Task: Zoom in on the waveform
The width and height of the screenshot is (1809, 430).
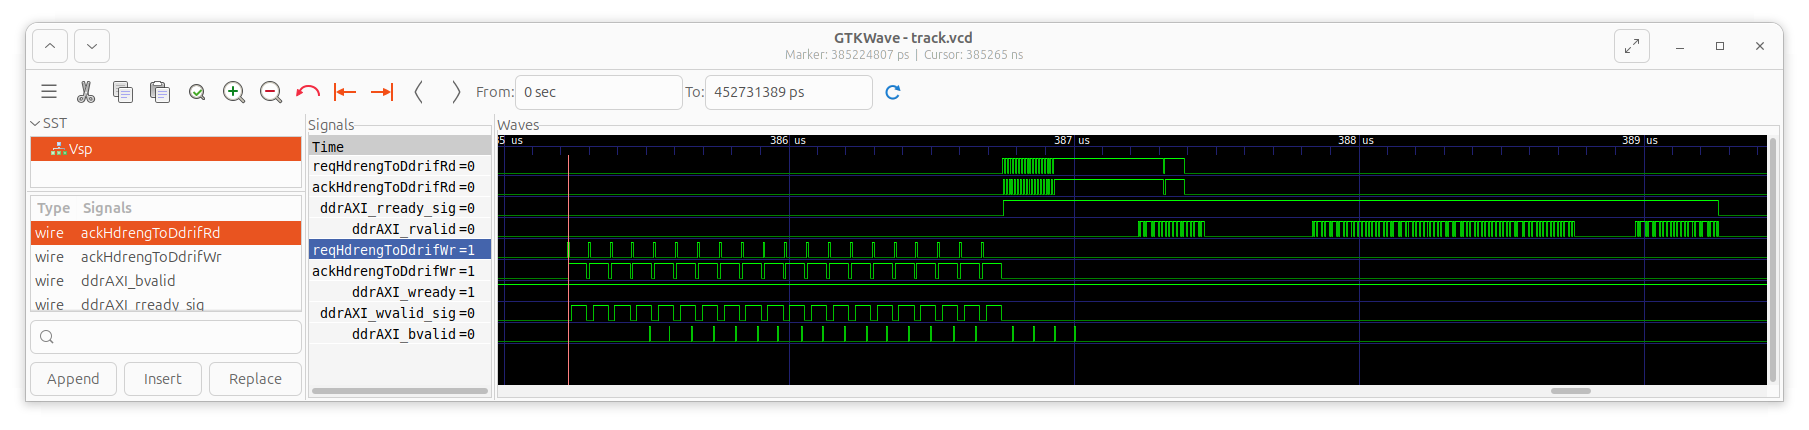Action: coord(234,92)
